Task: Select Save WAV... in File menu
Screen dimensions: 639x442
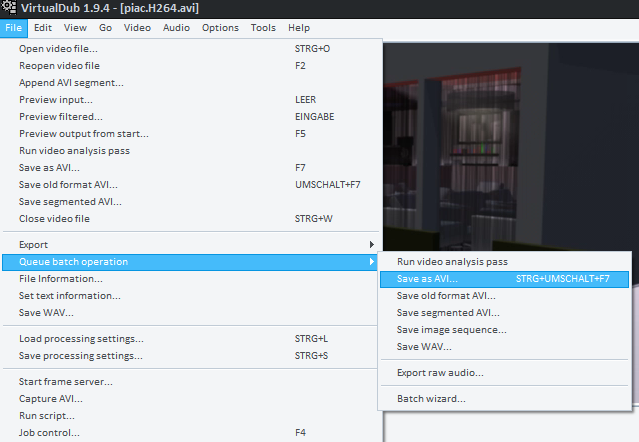Action: coord(191,313)
